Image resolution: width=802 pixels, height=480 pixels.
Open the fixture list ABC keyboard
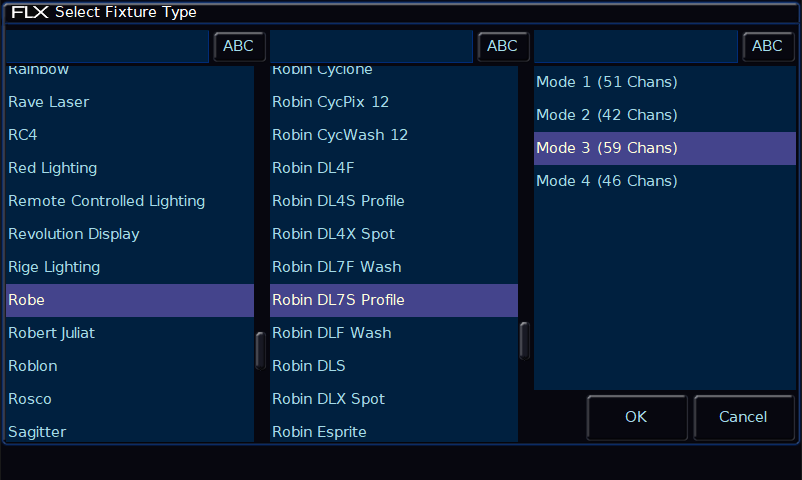[x=503, y=46]
